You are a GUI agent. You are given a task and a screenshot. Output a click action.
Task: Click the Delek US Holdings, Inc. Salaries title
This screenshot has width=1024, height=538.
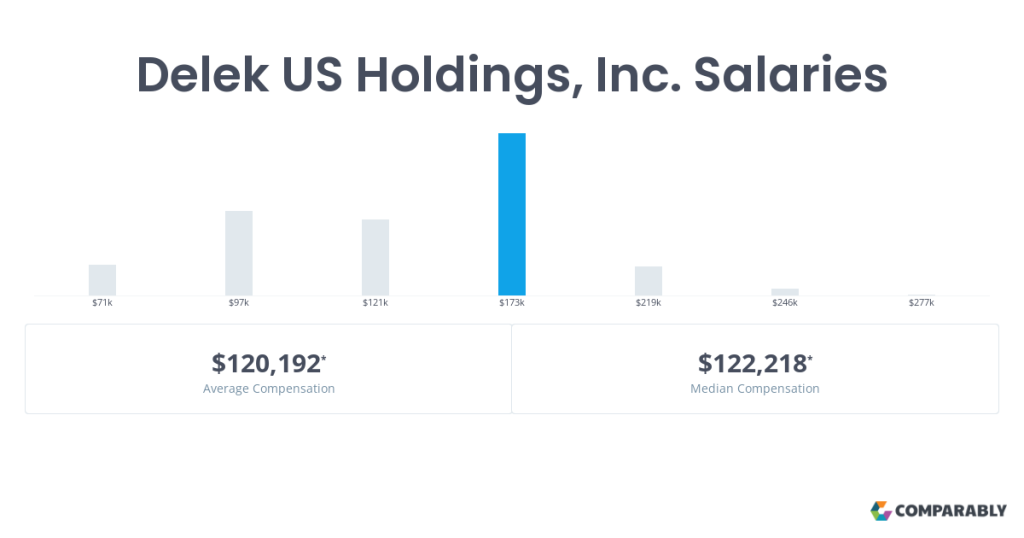click(x=512, y=75)
